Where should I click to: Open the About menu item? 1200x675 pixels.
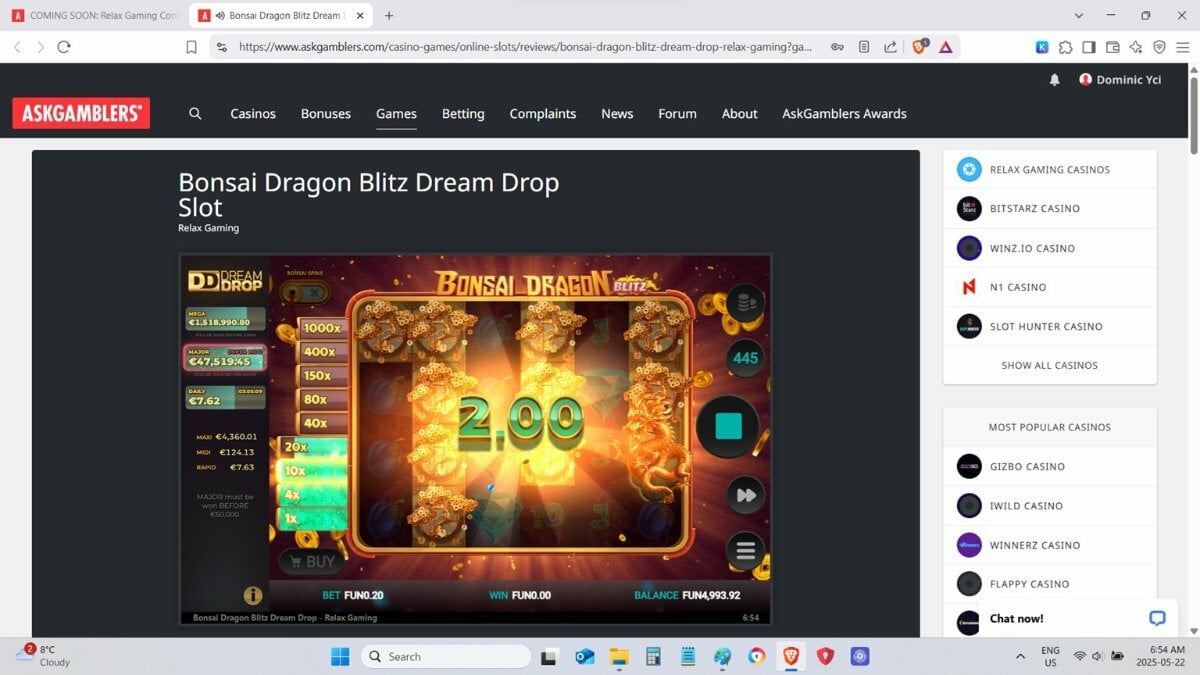click(740, 114)
